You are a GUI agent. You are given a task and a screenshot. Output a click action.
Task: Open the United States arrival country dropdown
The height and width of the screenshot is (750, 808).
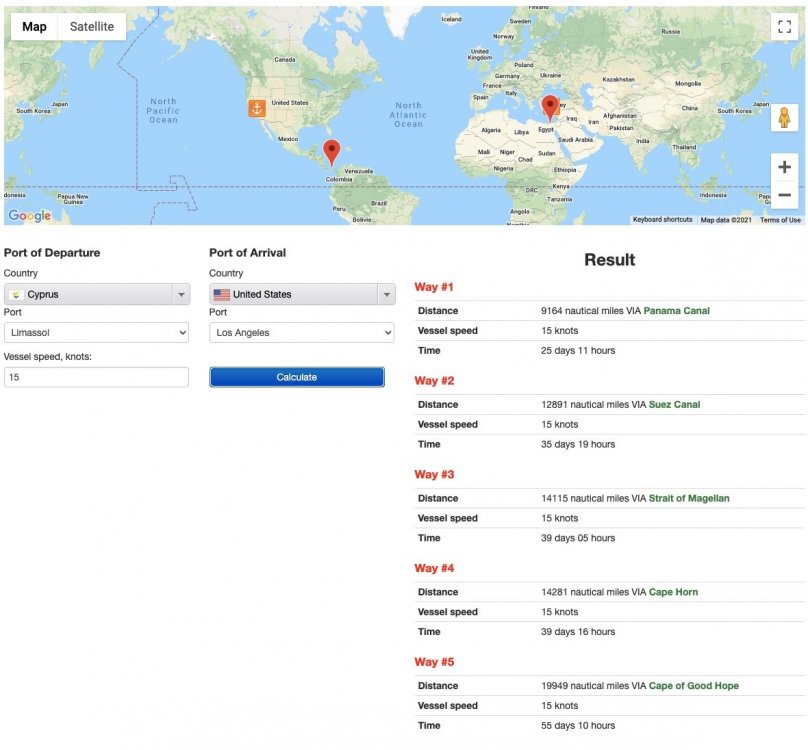coord(302,294)
